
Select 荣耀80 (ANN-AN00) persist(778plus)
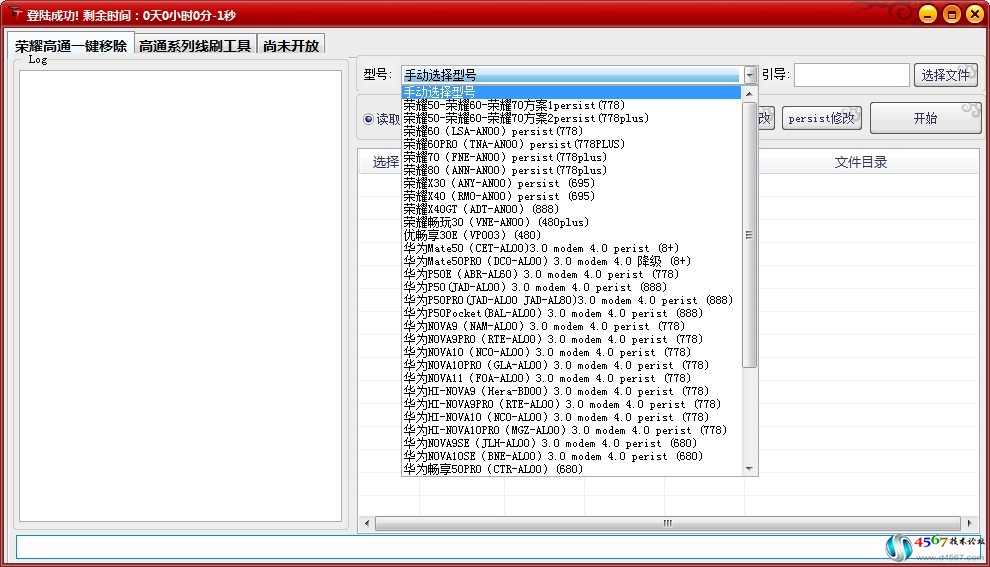point(571,170)
